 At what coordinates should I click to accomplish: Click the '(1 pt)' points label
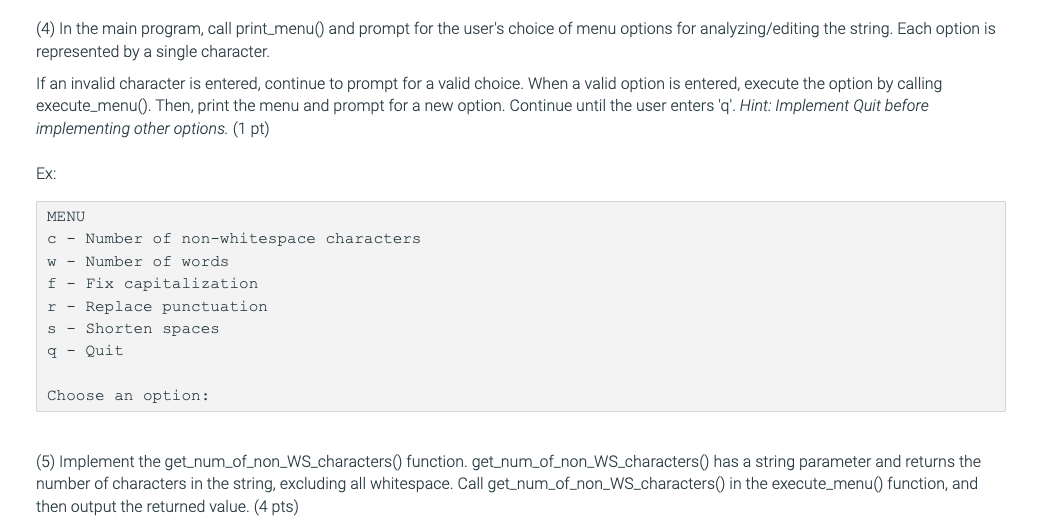tap(251, 128)
